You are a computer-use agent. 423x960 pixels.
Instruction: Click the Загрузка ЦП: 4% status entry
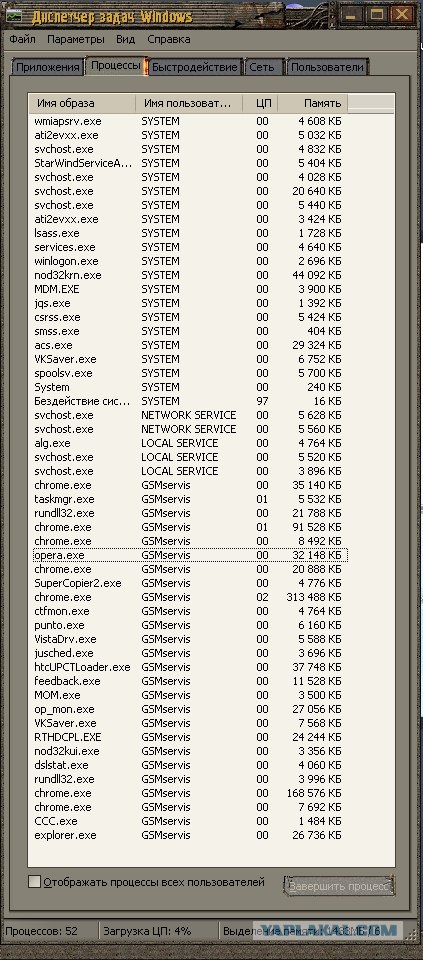click(x=147, y=931)
